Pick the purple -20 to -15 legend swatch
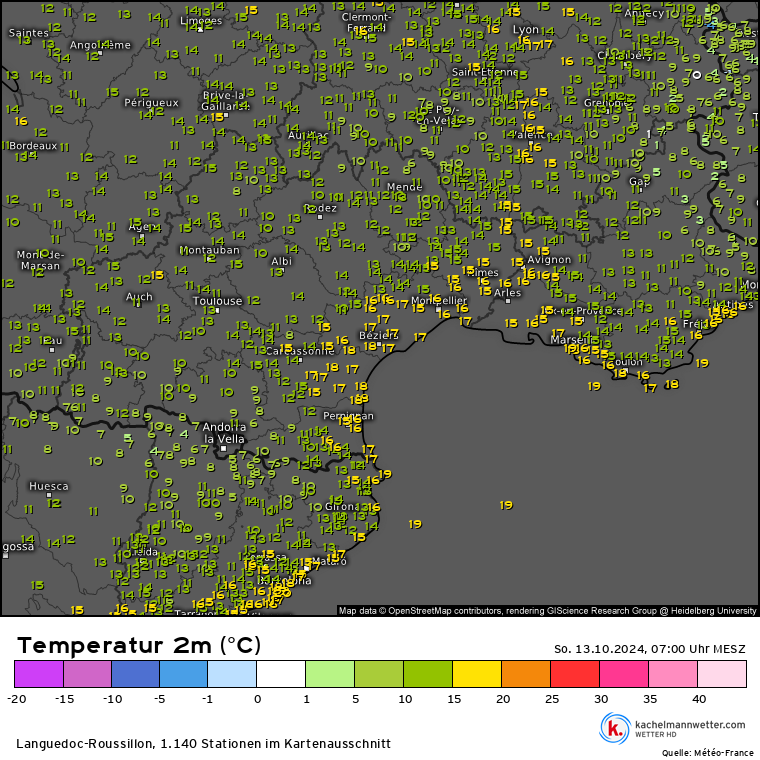This screenshot has width=760, height=760. pyautogui.click(x=39, y=674)
